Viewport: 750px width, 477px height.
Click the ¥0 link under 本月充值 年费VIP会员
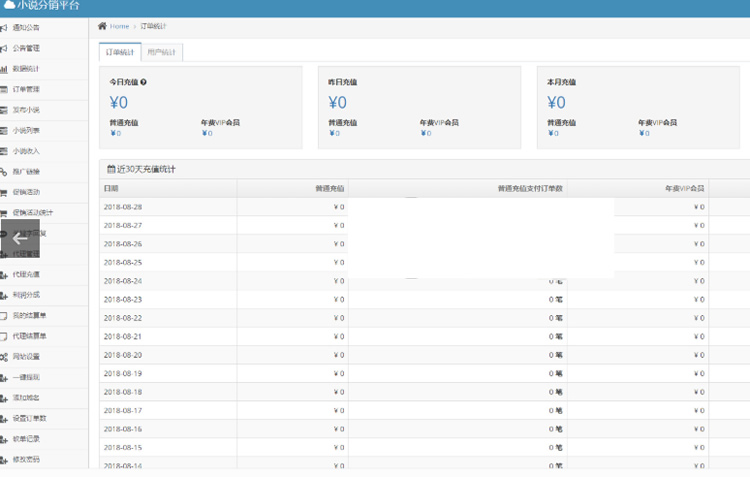coord(643,133)
